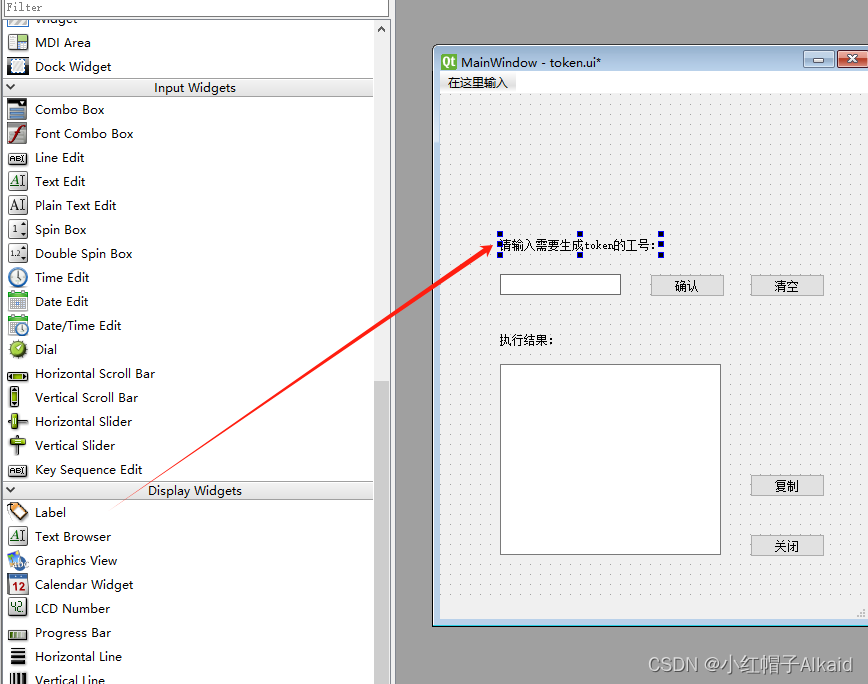This screenshot has width=868, height=684.
Task: Select the Label widget tag icon
Action: click(18, 512)
